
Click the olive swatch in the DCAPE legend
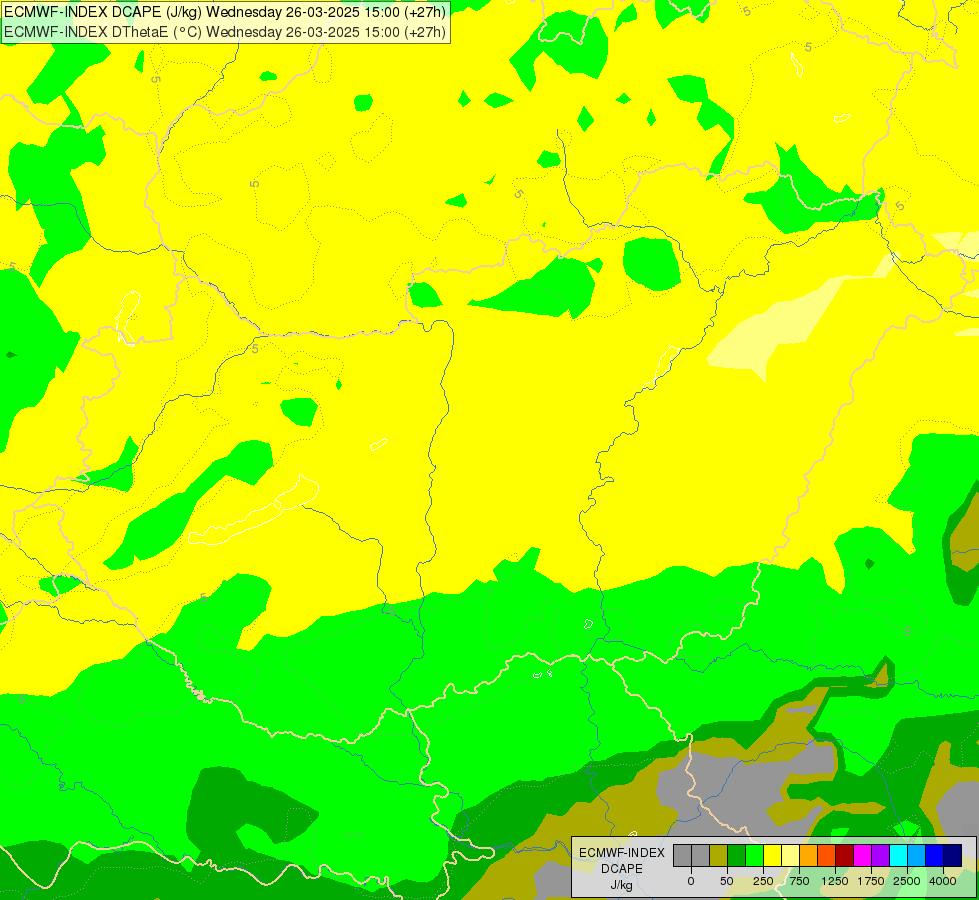point(719,855)
